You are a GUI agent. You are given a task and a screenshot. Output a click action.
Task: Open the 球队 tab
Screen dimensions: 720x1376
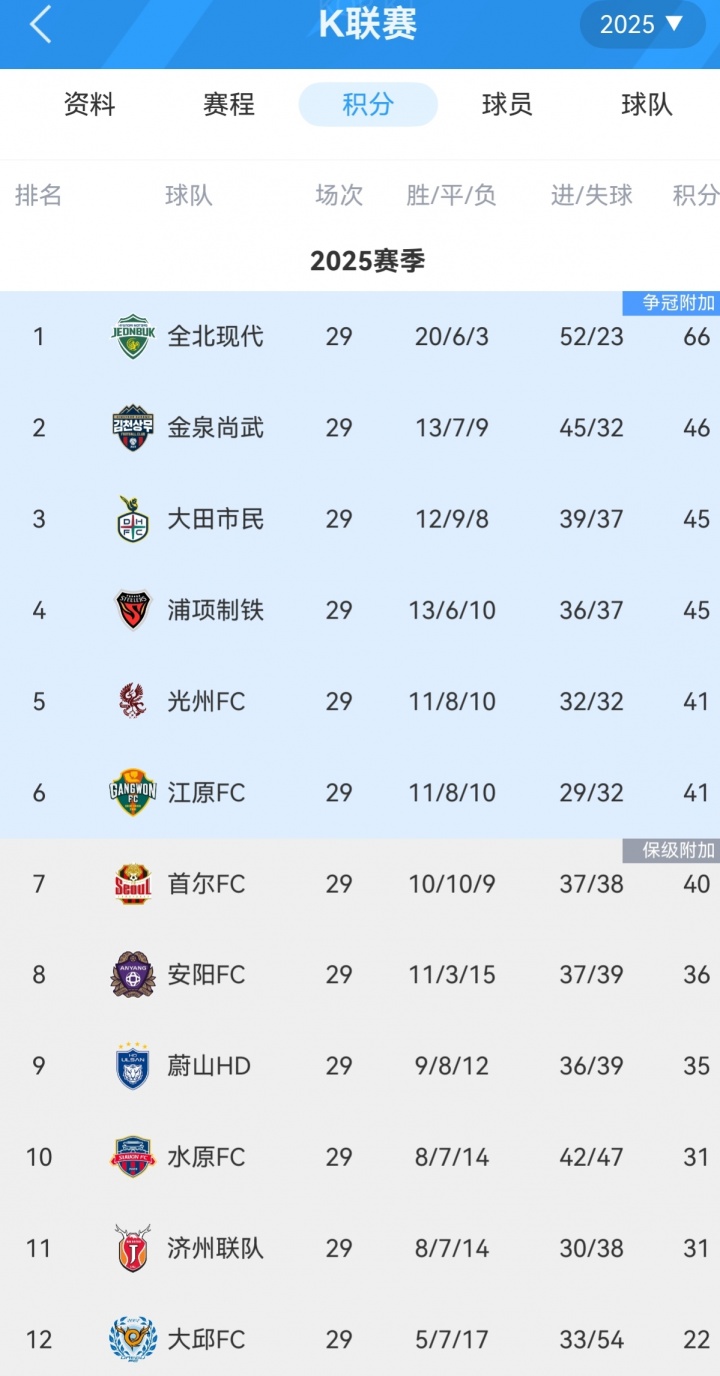[x=646, y=104]
